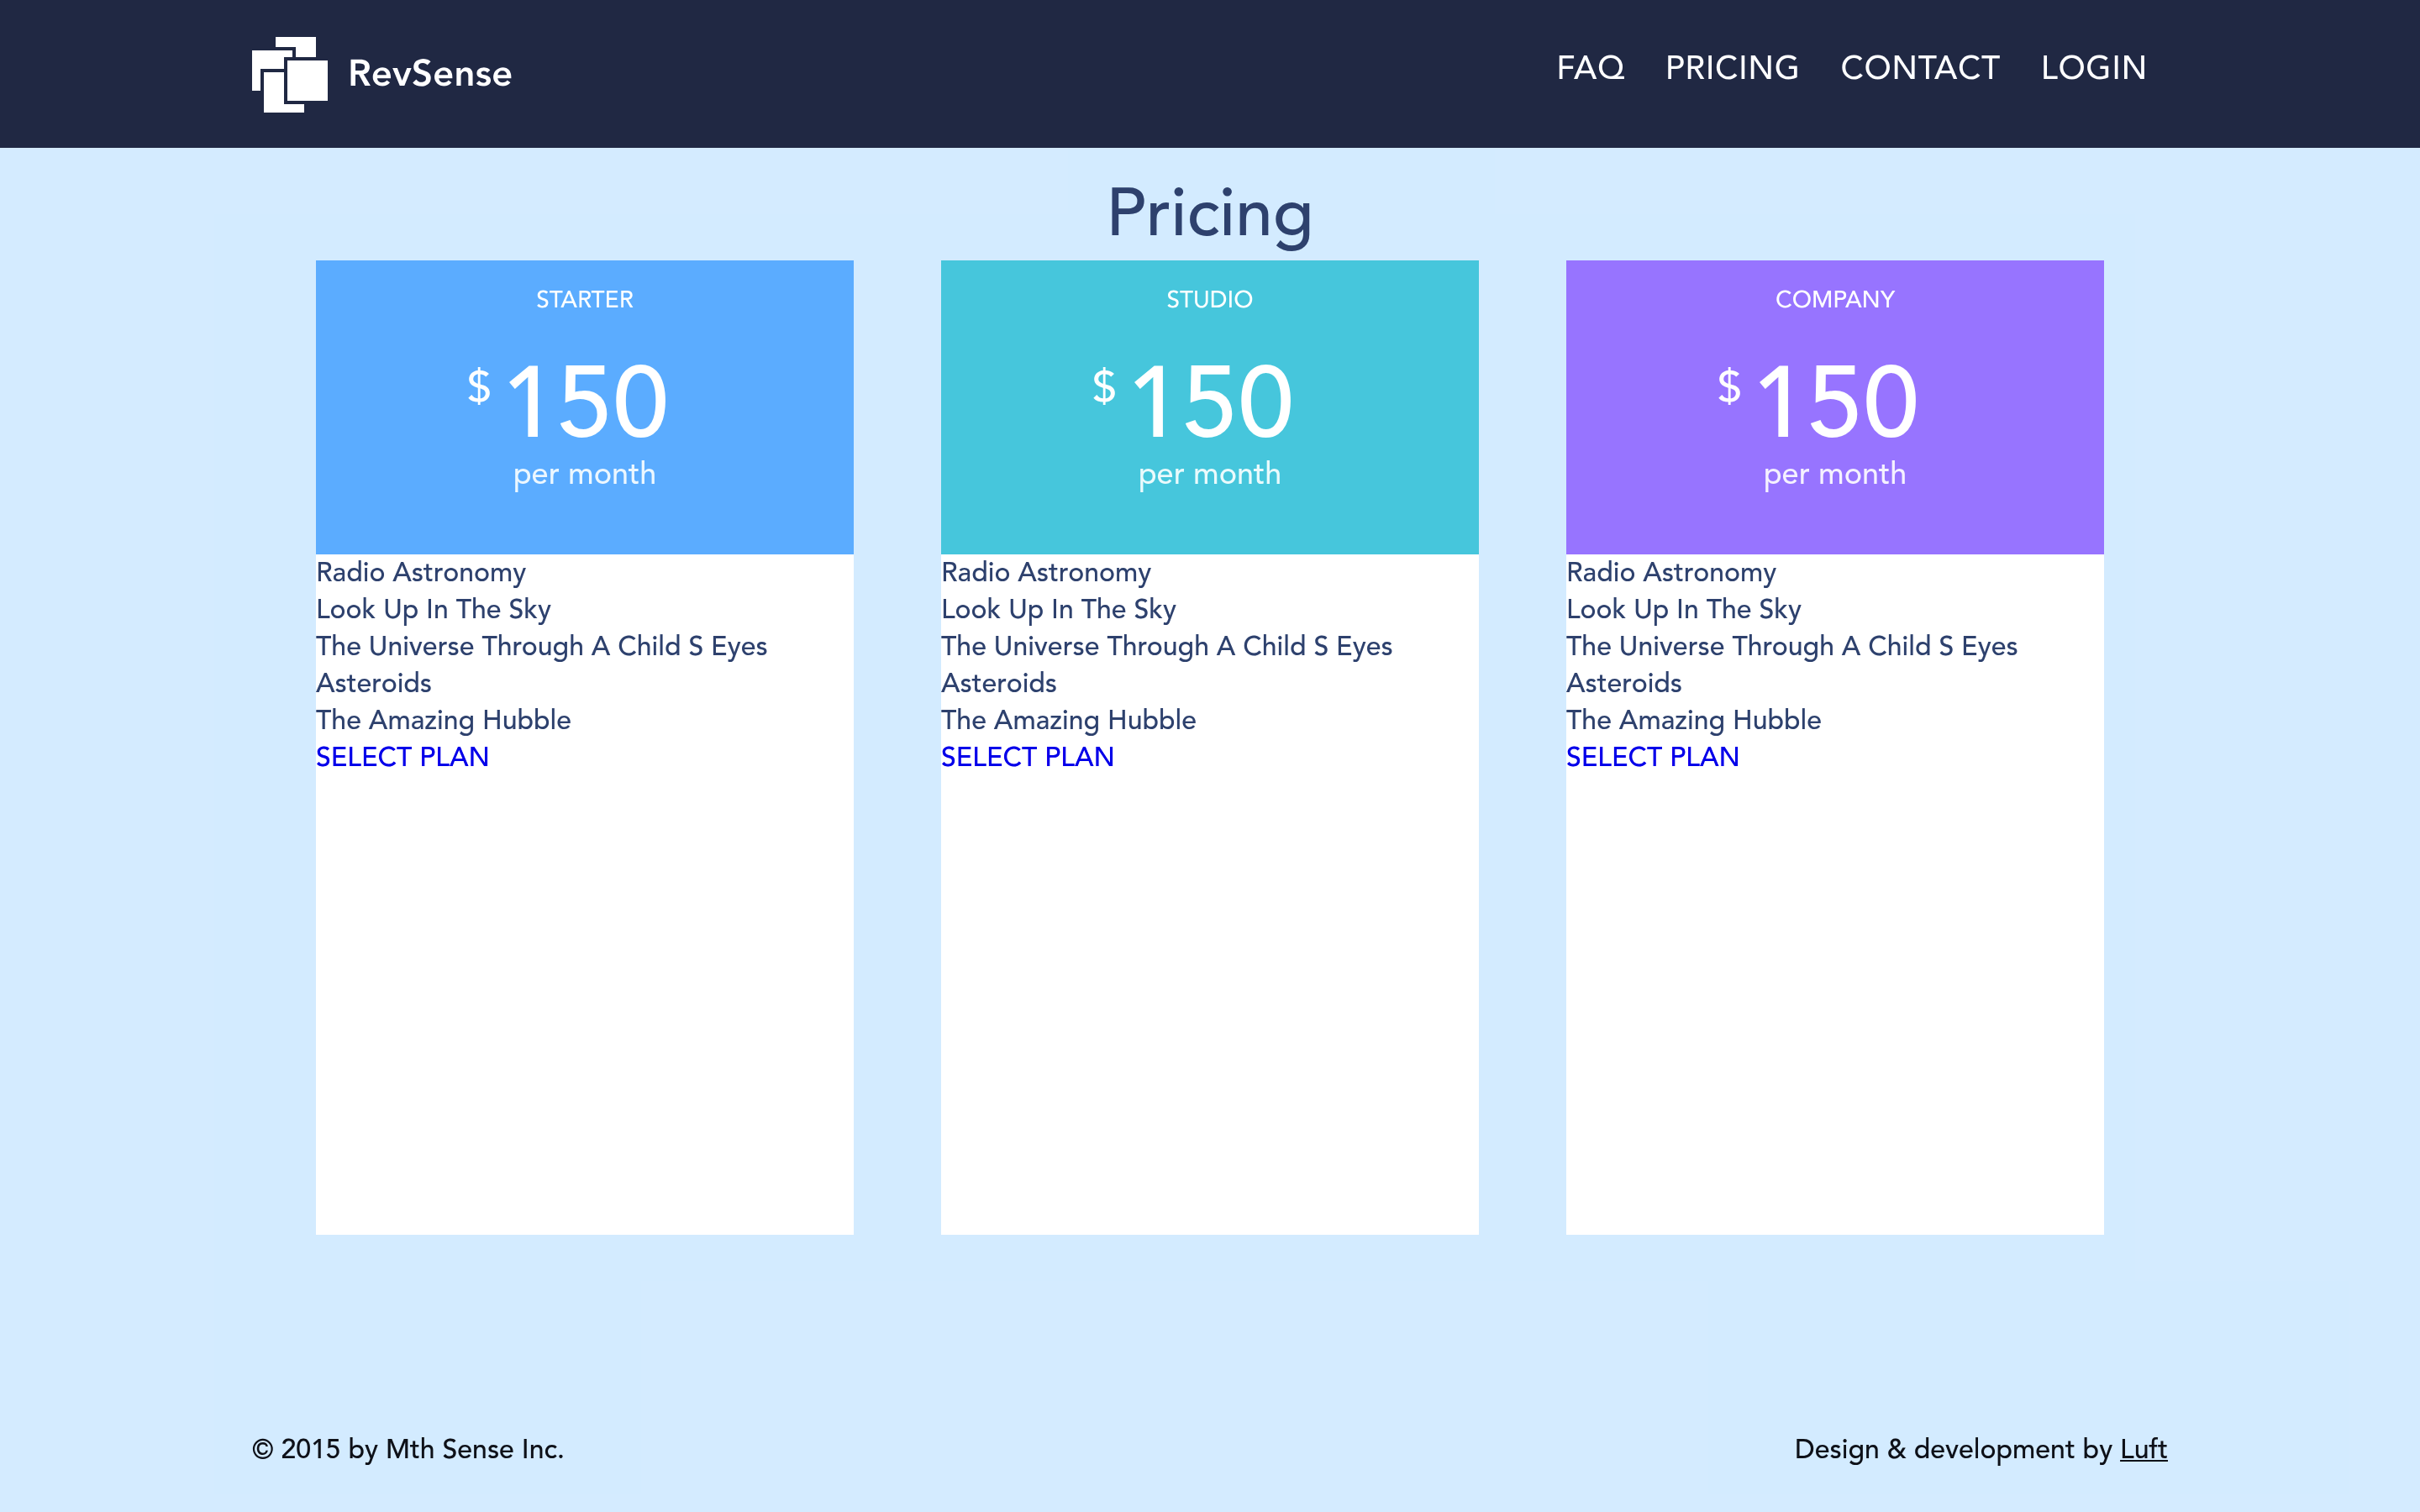Click Asteroids in the Starter plan list

[x=374, y=683]
